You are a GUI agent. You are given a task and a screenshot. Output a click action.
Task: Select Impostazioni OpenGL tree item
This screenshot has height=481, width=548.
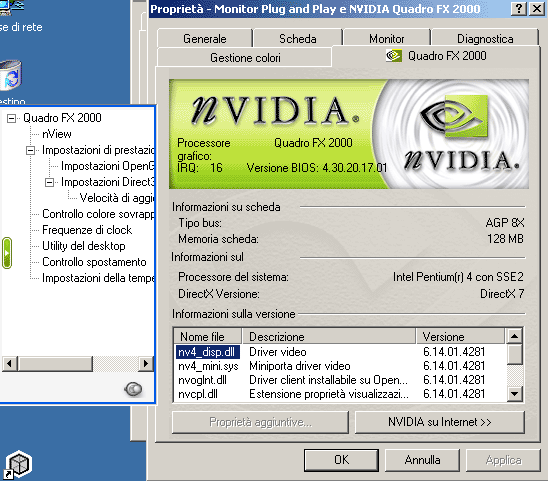click(x=107, y=166)
